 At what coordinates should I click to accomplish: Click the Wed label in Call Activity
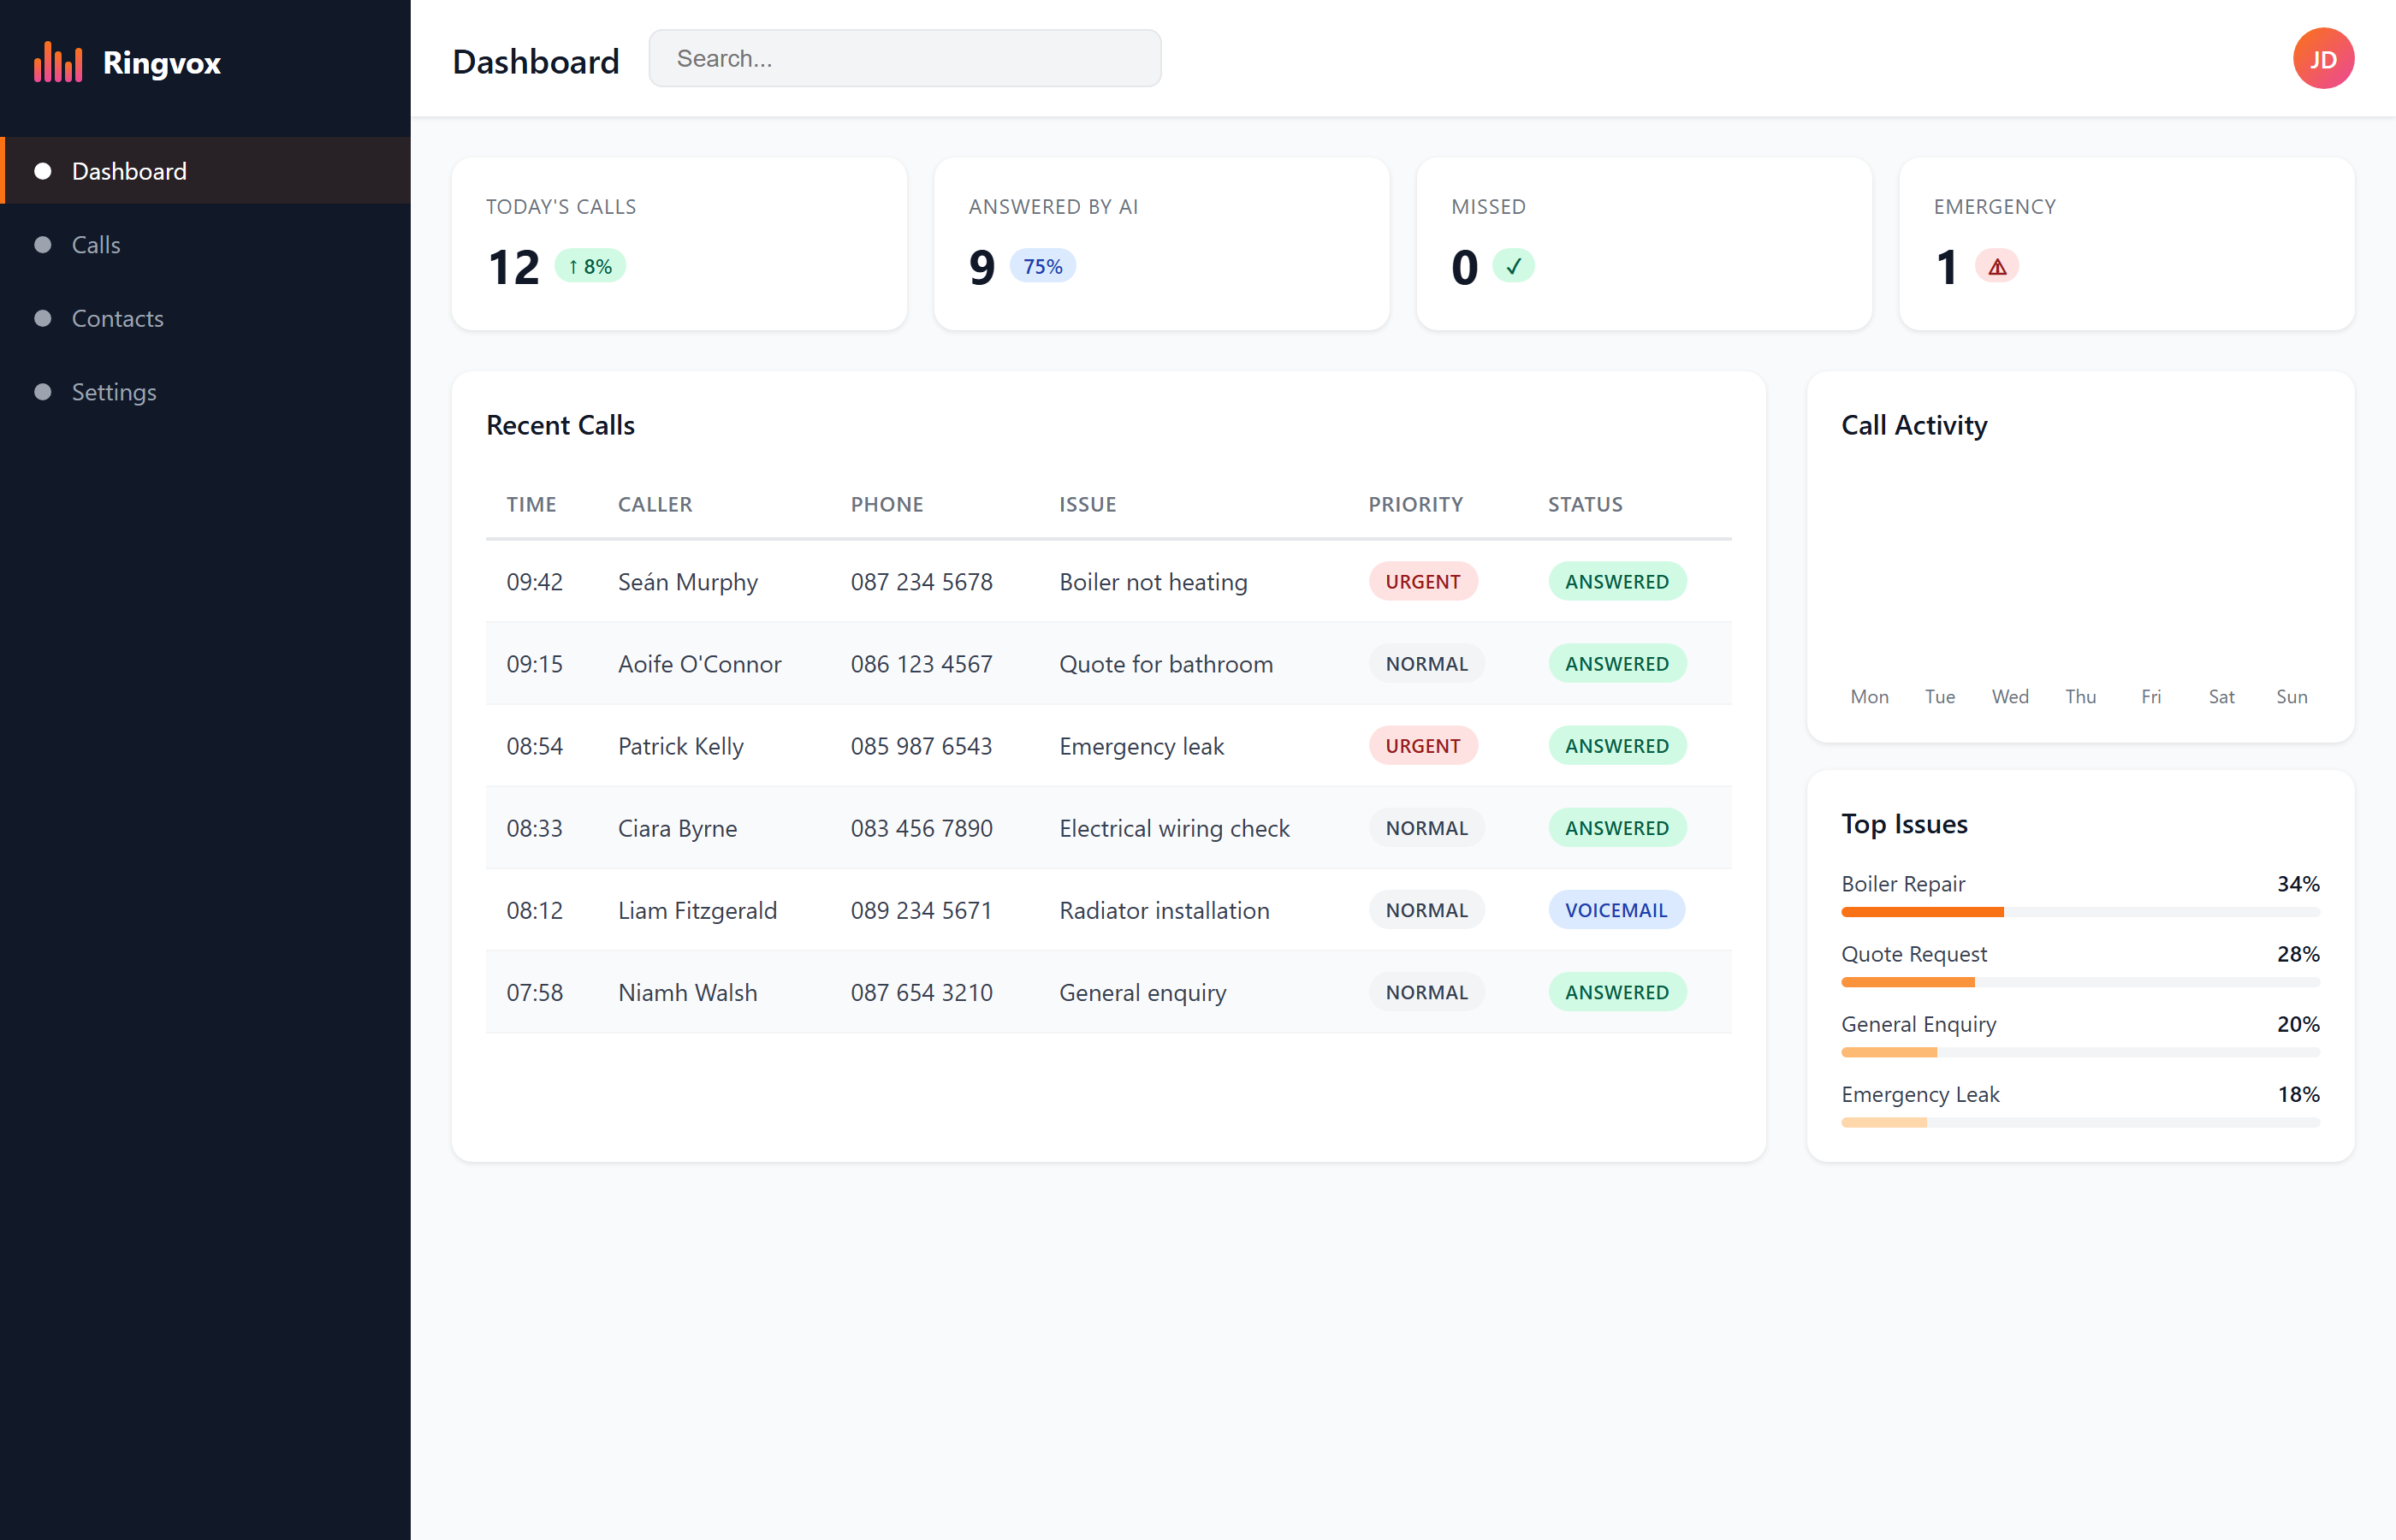(x=2009, y=697)
